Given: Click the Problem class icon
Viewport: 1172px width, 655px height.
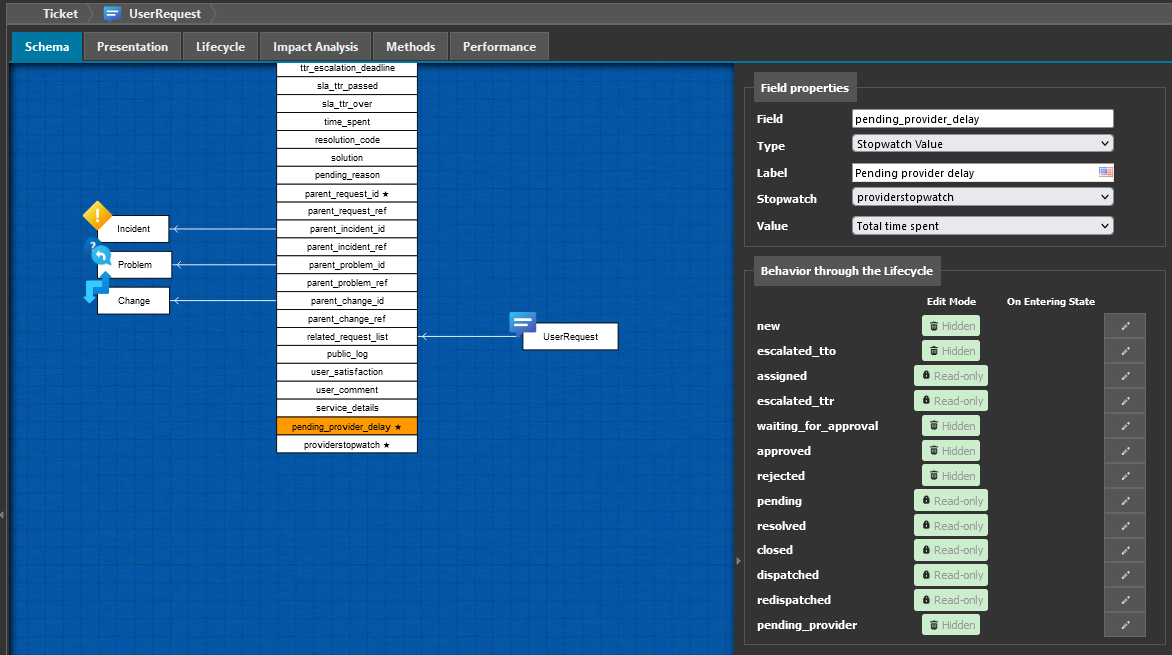Looking at the screenshot, I should coord(98,253).
